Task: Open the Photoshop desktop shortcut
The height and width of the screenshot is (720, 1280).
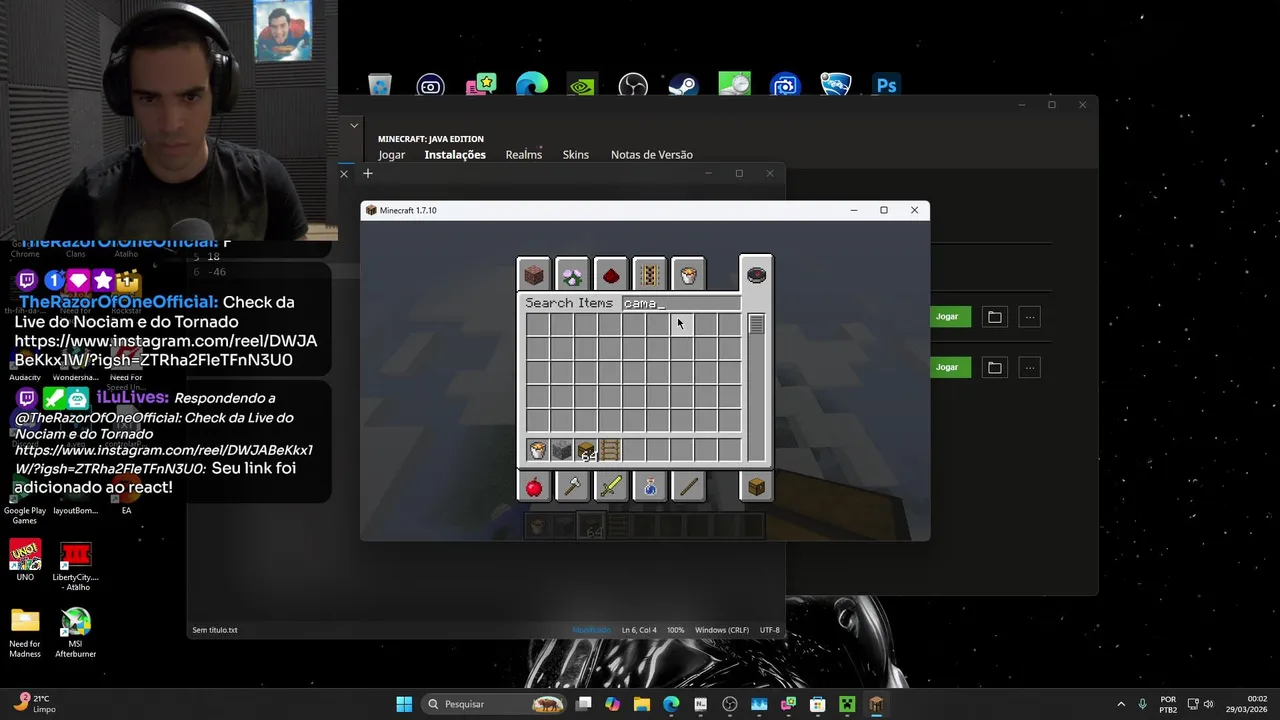Action: pyautogui.click(x=886, y=86)
